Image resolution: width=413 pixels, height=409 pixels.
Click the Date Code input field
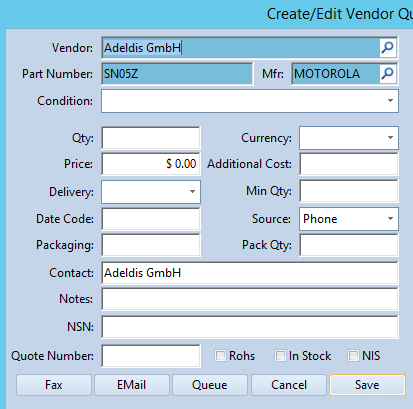point(151,219)
